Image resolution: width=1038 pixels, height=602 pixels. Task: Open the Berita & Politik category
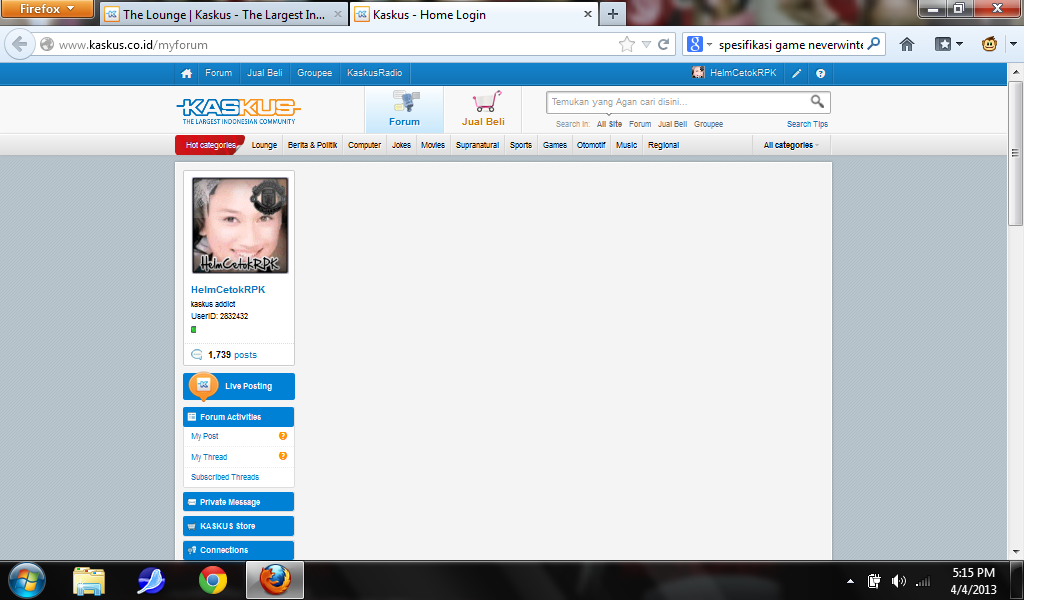312,145
